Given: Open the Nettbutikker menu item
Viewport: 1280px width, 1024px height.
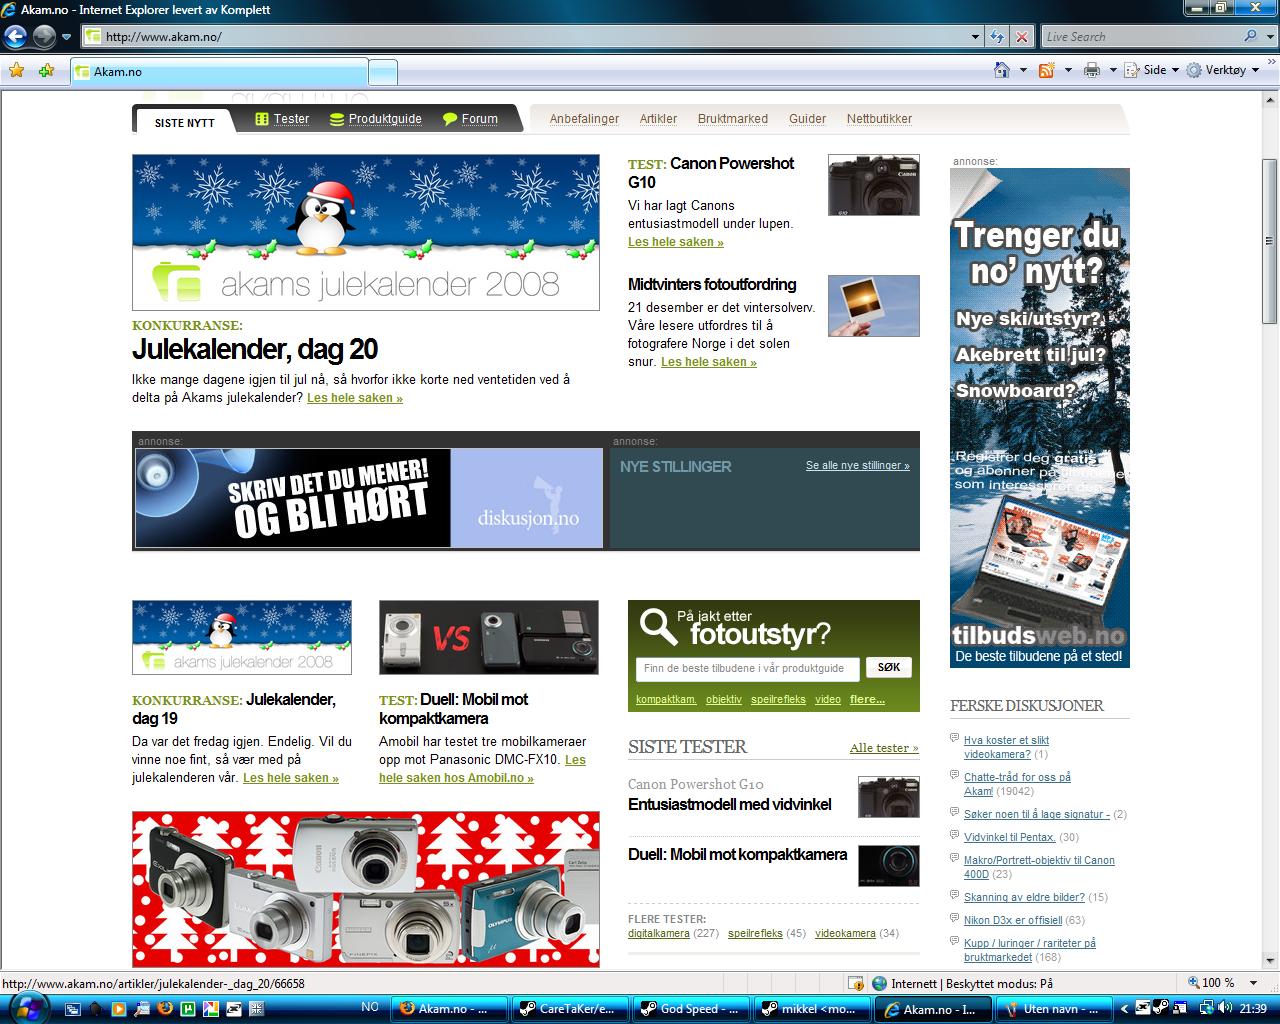Looking at the screenshot, I should coord(879,118).
